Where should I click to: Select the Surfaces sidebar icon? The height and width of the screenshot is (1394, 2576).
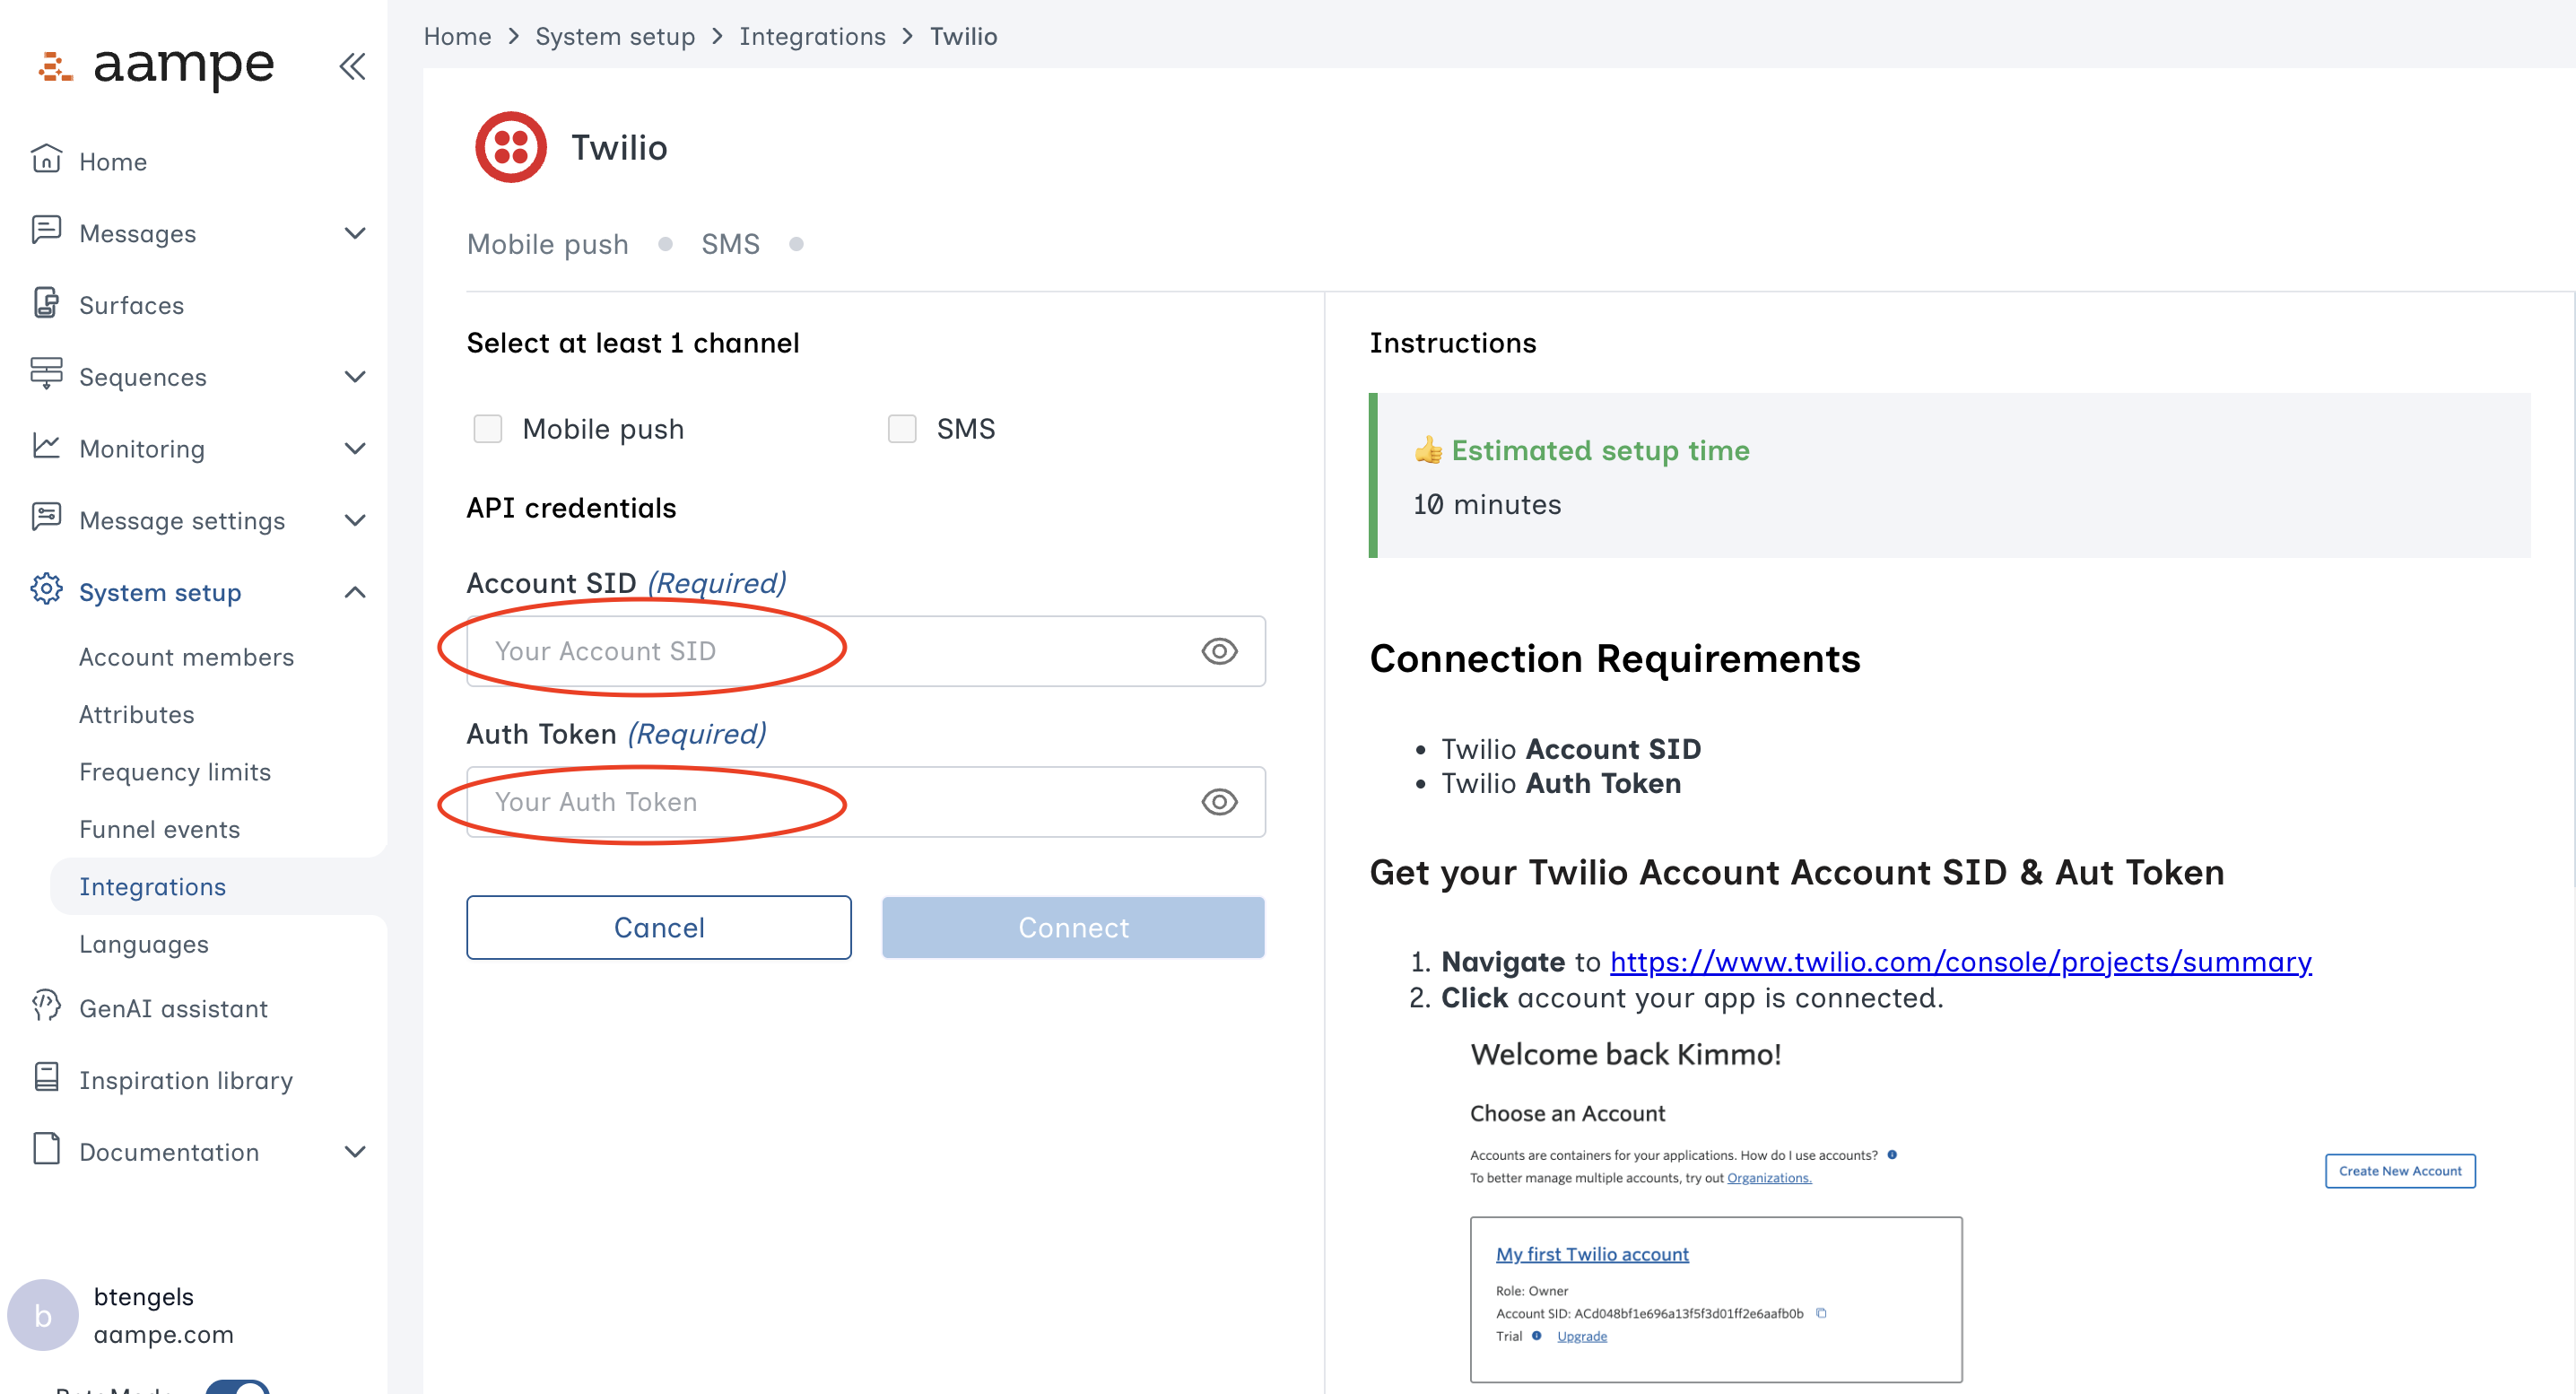(x=46, y=305)
